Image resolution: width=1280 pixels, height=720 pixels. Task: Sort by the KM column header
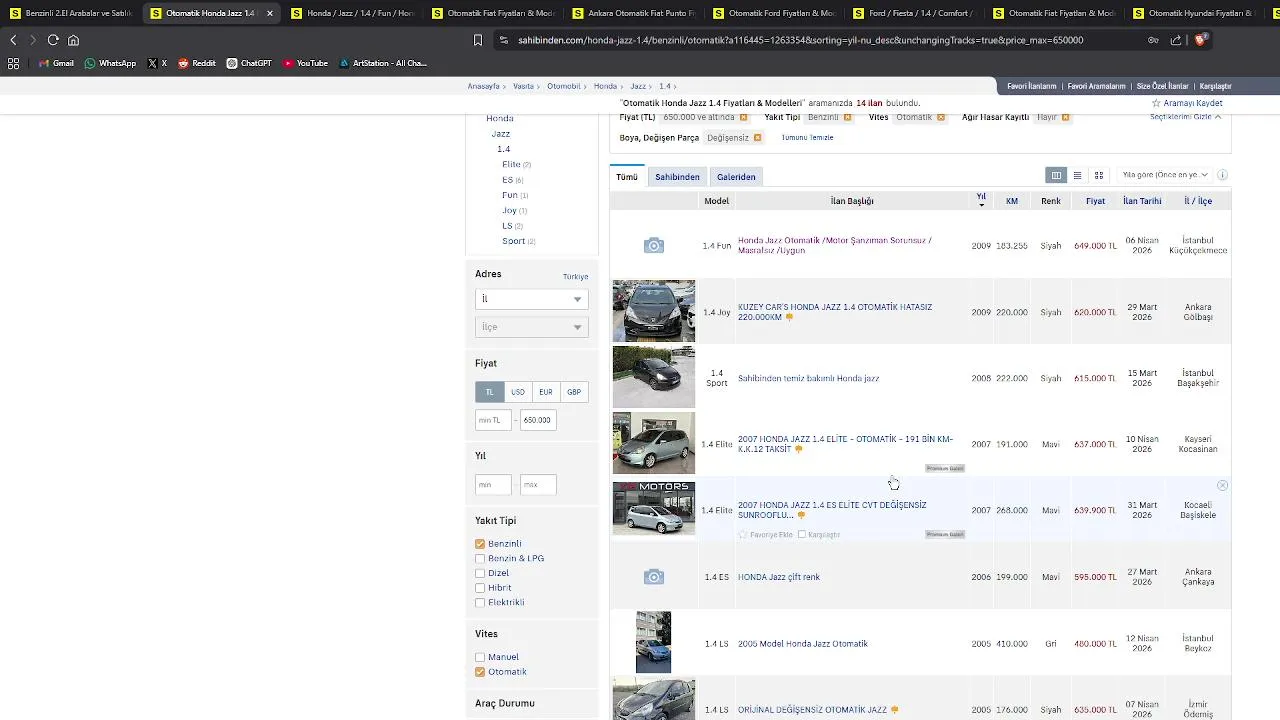(1012, 201)
